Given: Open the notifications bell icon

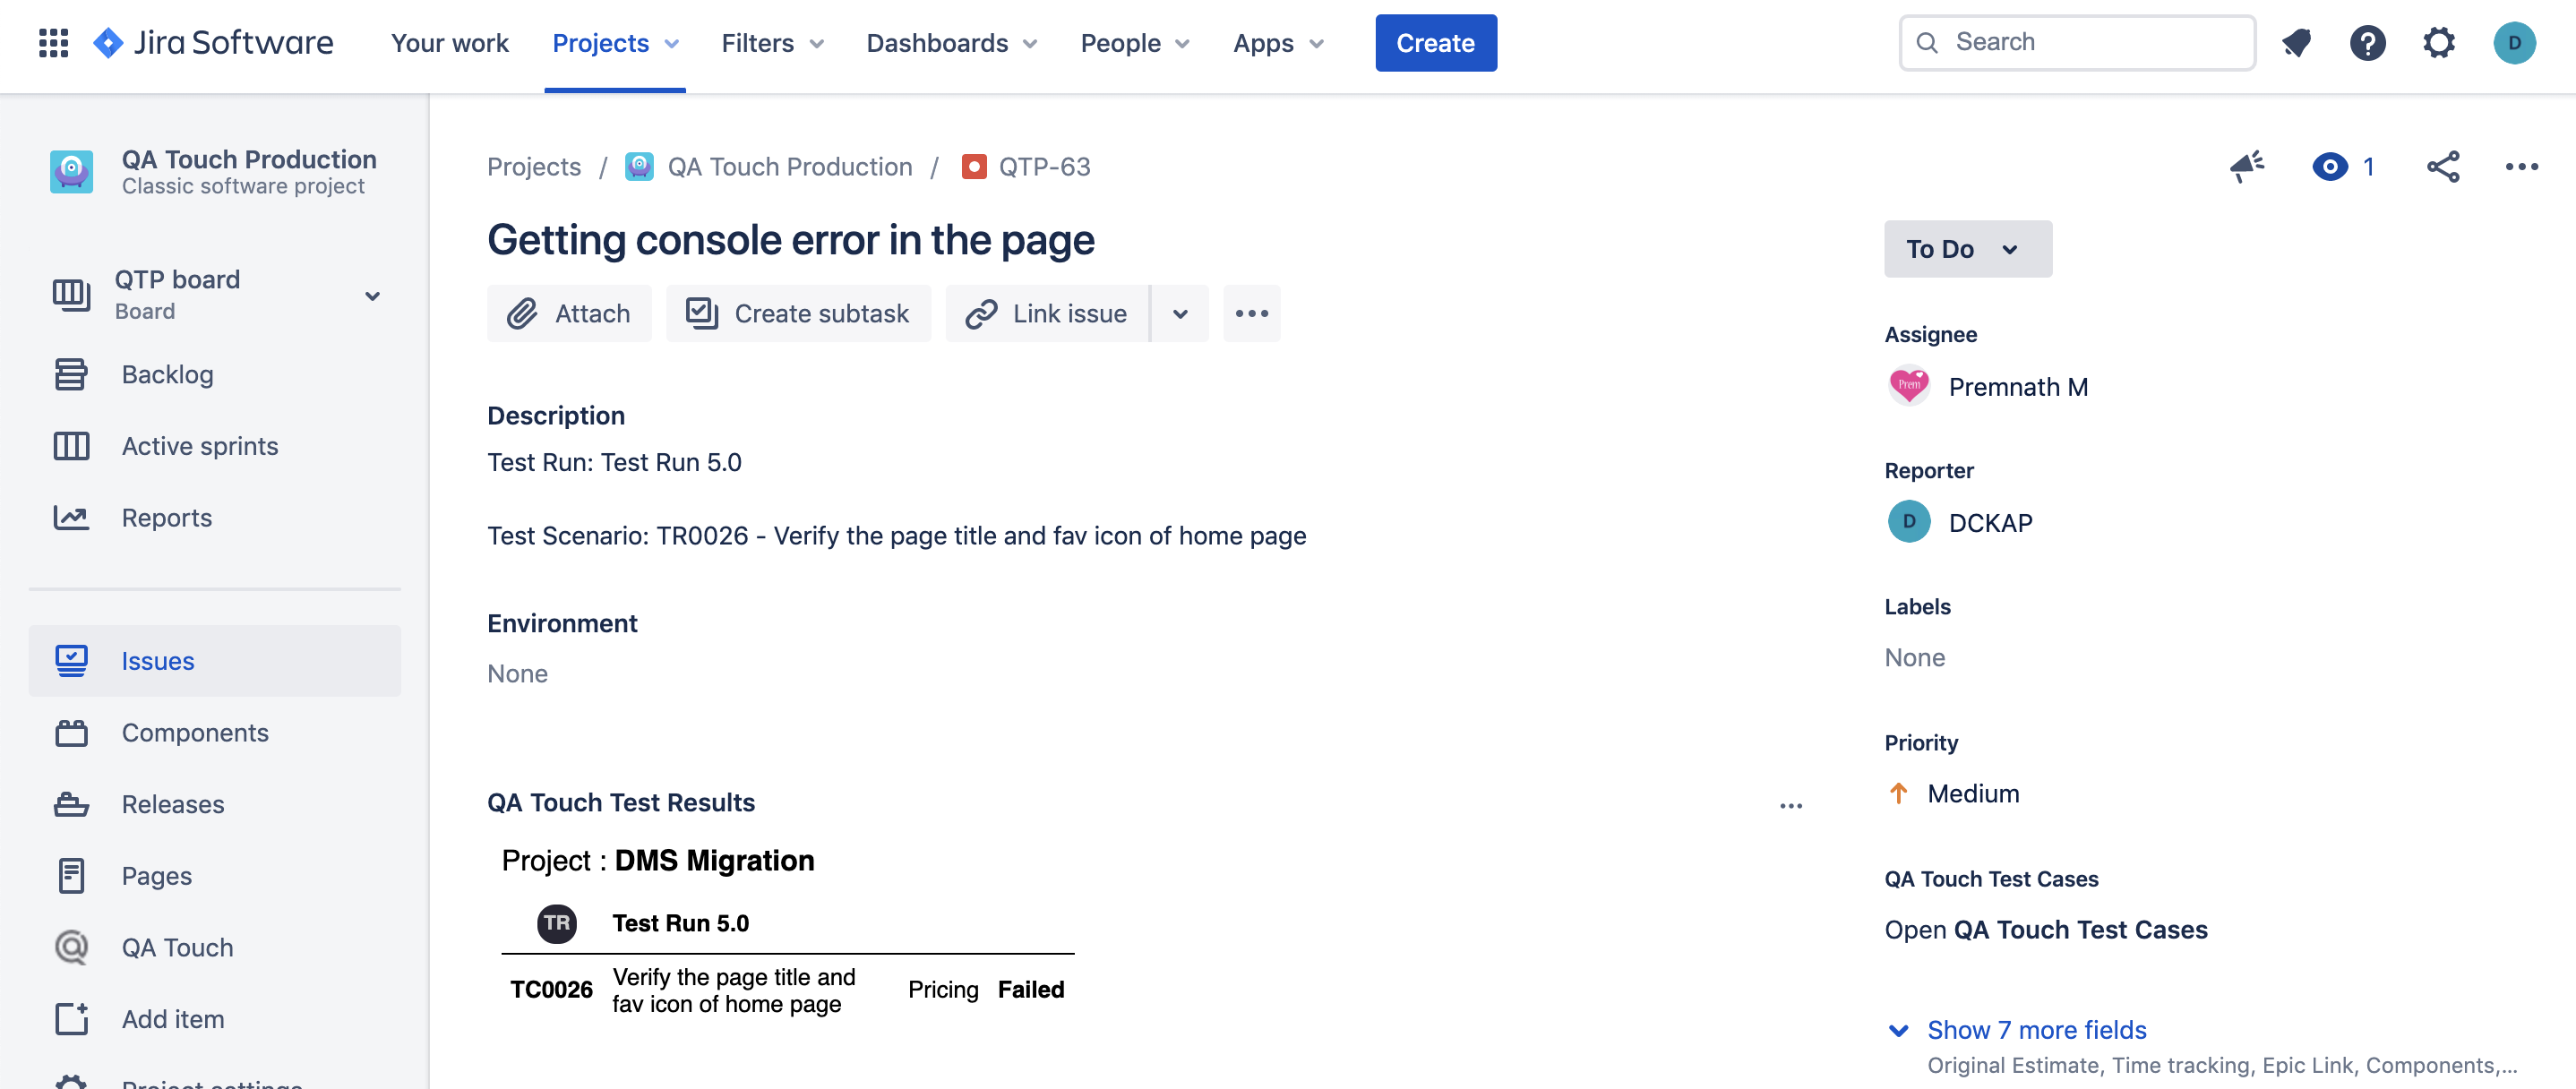Looking at the screenshot, I should (x=2296, y=43).
